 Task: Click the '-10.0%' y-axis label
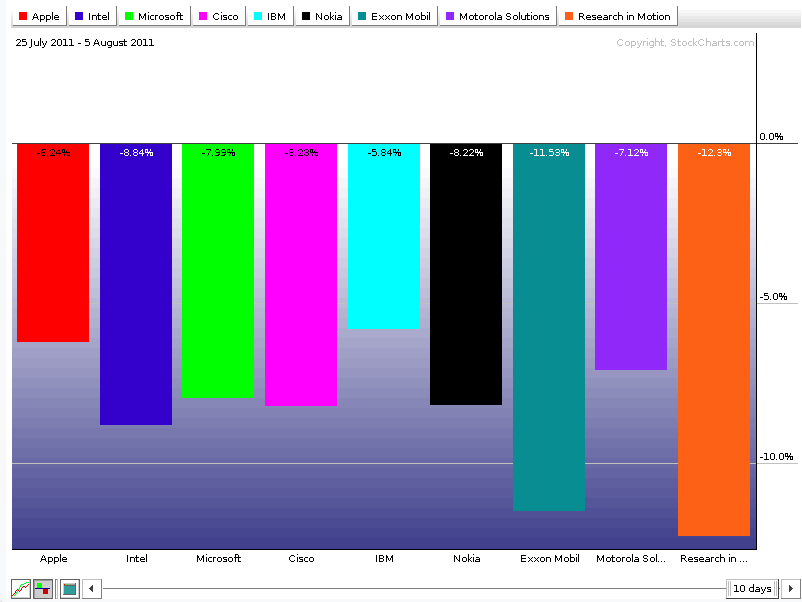776,457
